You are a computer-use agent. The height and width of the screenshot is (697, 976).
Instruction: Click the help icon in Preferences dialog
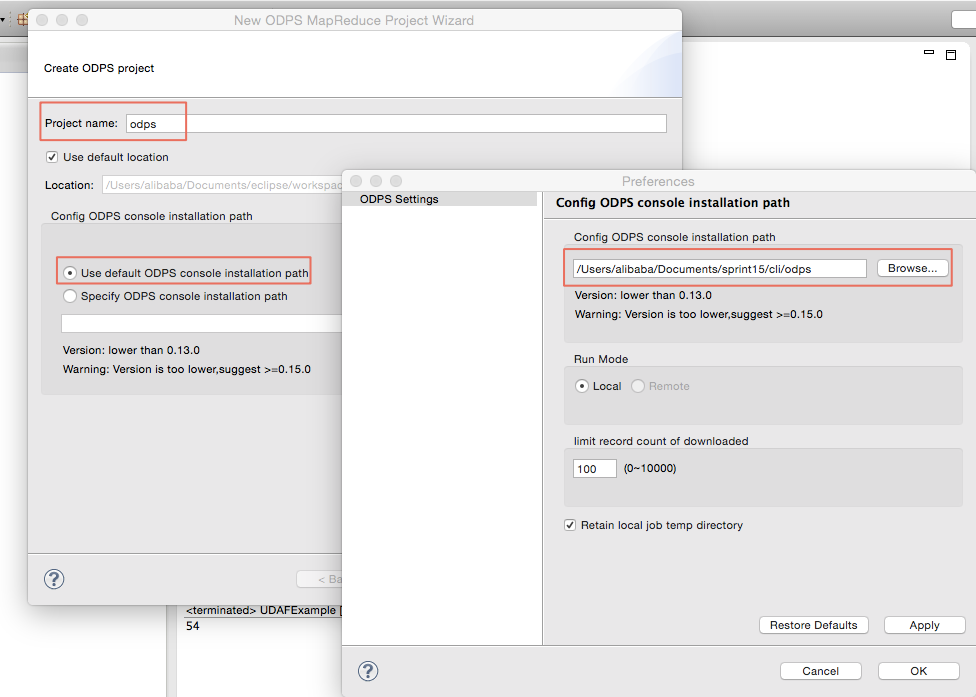[x=368, y=671]
